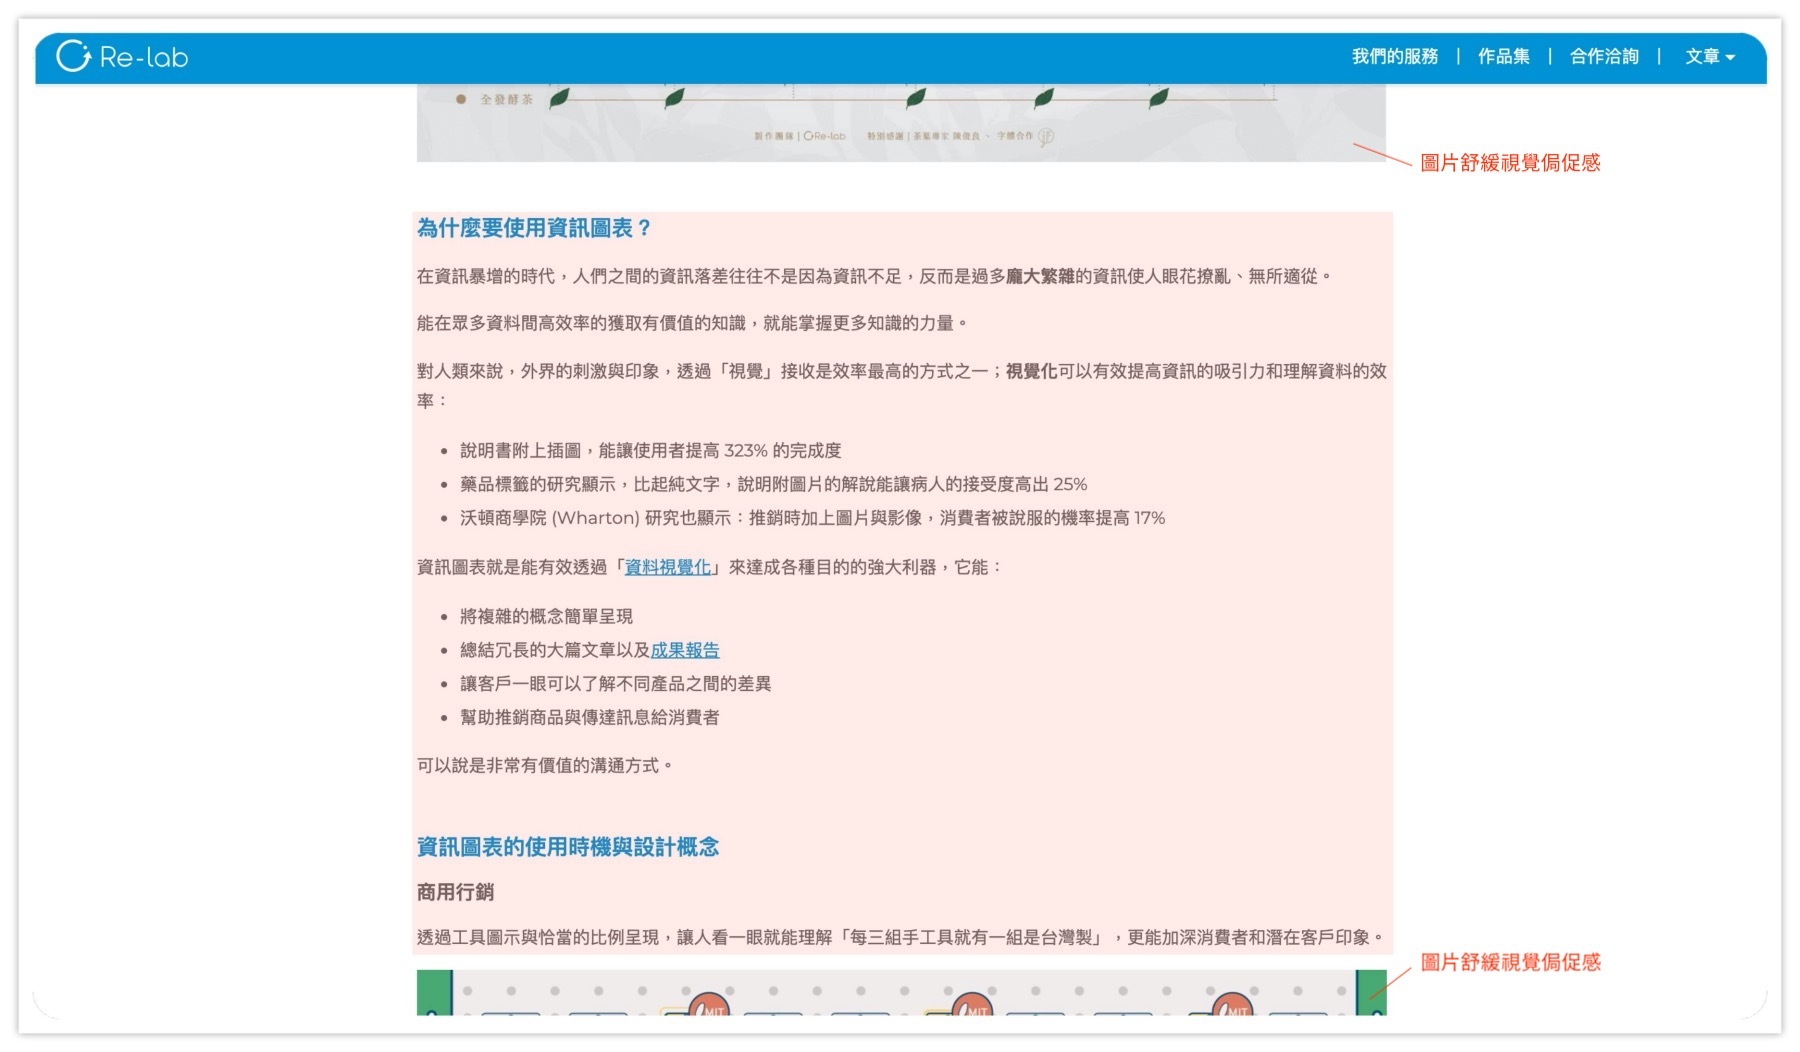Follow the 資料視覺化 hyperlink
The image size is (1800, 1052).
pyautogui.click(x=667, y=567)
